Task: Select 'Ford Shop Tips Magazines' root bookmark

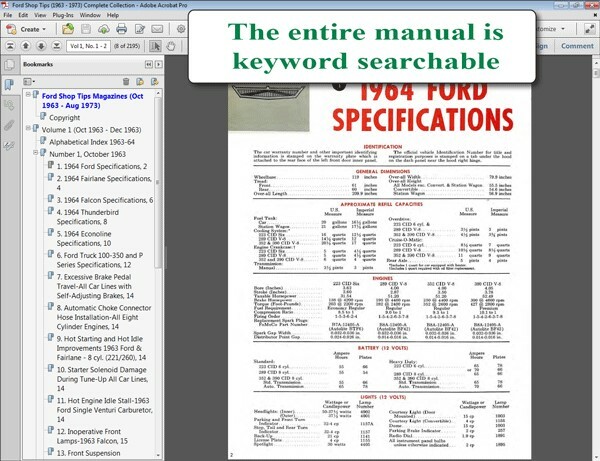Action: tap(92, 101)
